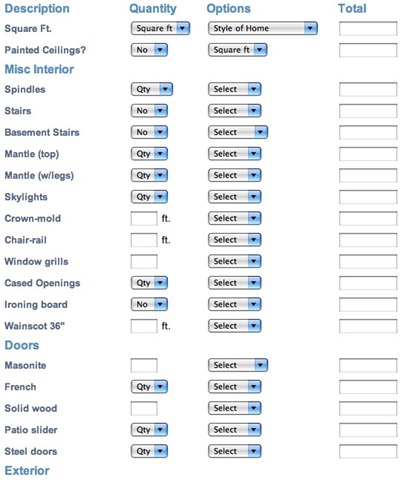The image size is (401, 480).
Task: Open the Wainscot 36" Select dropdown
Action: pyautogui.click(x=235, y=326)
